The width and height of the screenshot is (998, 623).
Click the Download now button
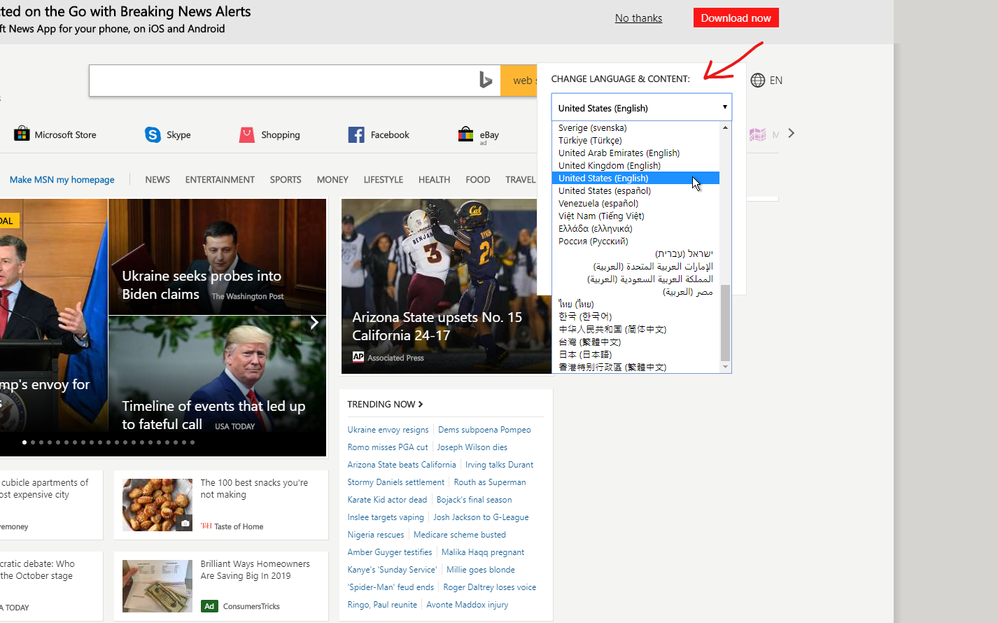pyautogui.click(x=736, y=18)
